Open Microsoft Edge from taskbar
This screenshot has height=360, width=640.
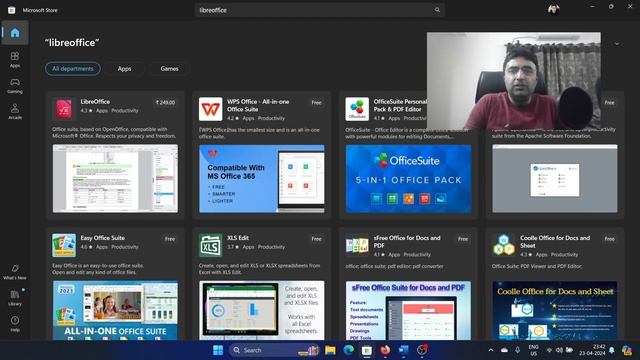point(349,350)
